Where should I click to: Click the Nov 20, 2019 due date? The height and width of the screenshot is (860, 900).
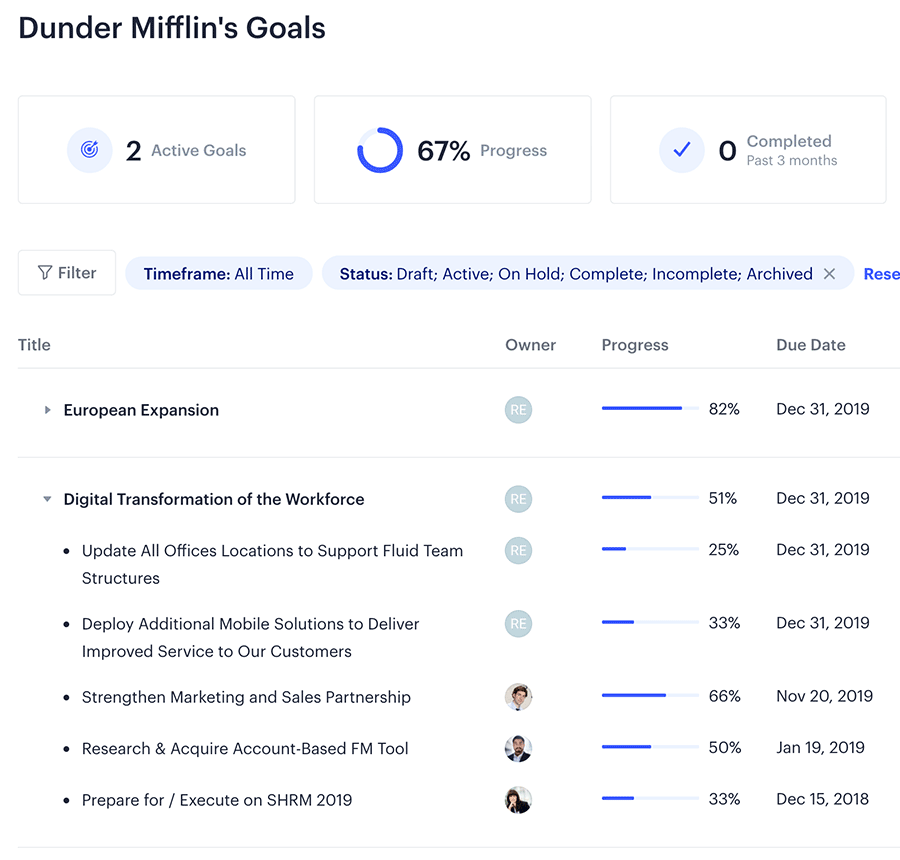(x=824, y=696)
